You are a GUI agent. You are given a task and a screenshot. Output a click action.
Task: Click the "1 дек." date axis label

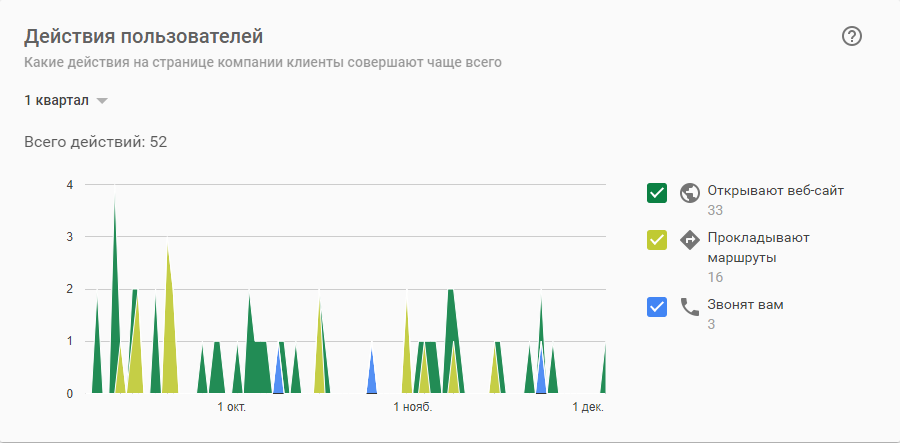click(x=588, y=407)
